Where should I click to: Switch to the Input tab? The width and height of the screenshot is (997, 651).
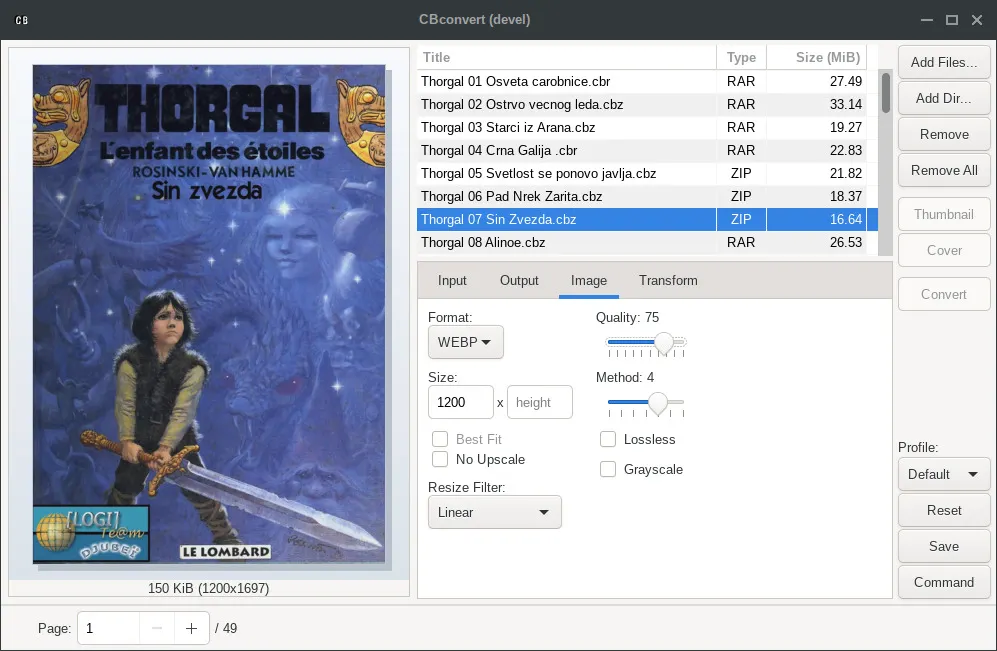(x=452, y=280)
